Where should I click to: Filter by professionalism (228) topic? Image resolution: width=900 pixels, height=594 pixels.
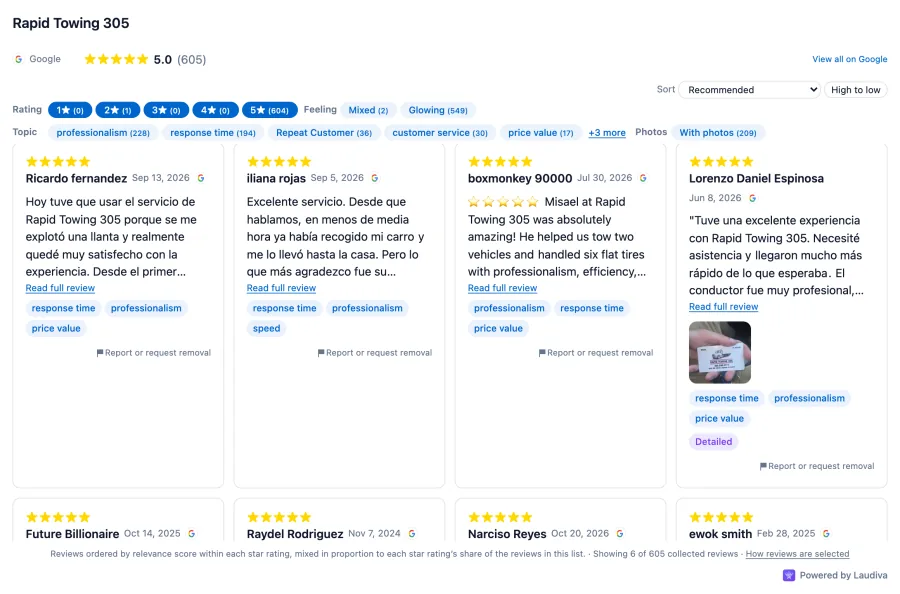tap(103, 133)
